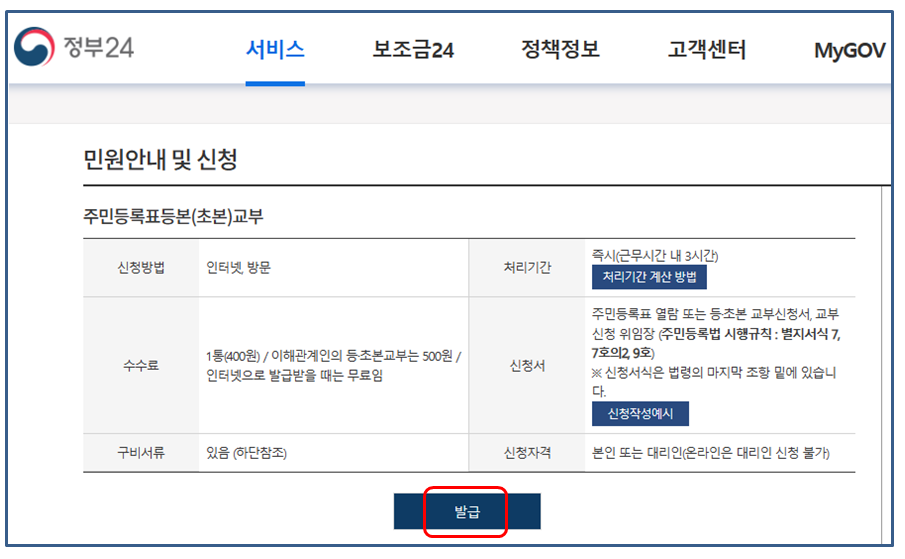This screenshot has width=905, height=559.
Task: Go to 정책정보 menu
Action: [x=560, y=50]
